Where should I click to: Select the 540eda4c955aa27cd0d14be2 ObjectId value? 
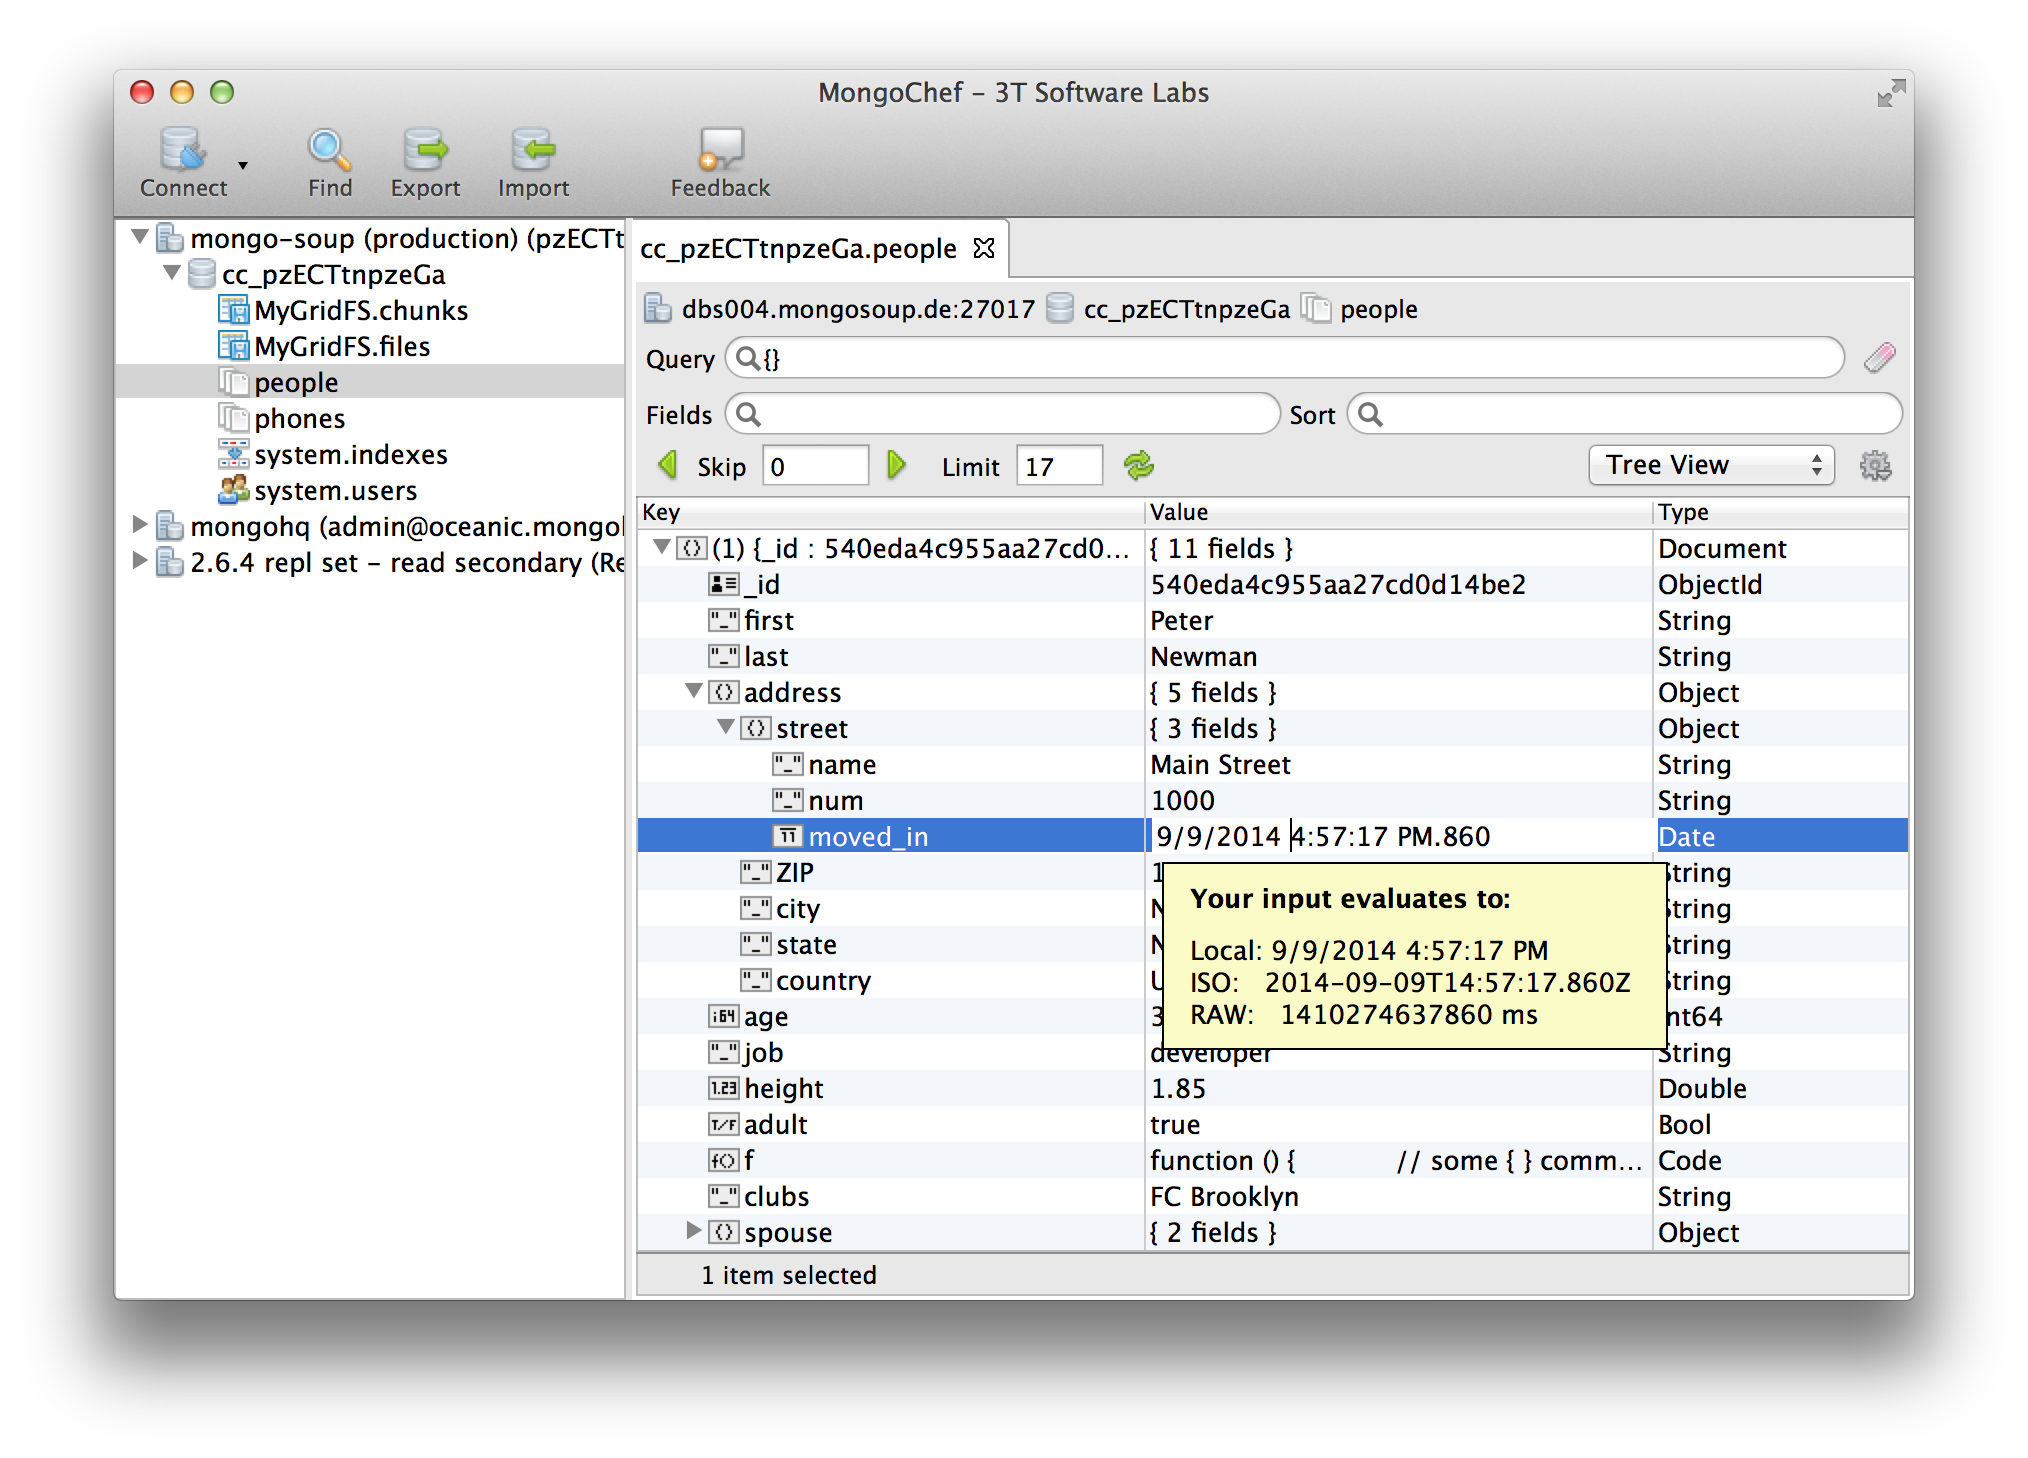pyautogui.click(x=1338, y=584)
